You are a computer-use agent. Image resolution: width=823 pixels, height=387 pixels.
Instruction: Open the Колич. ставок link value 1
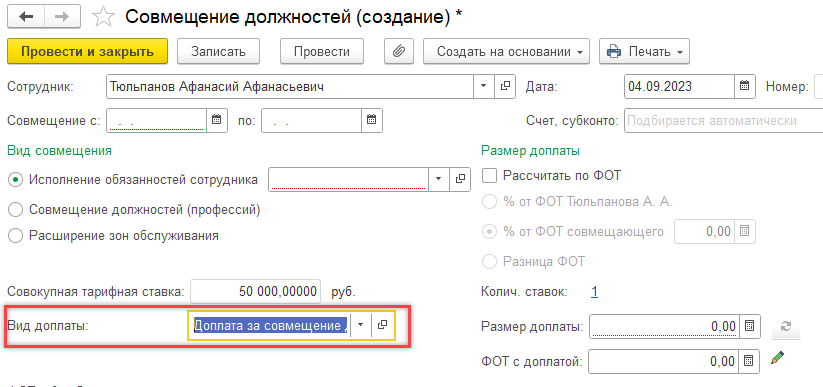click(x=595, y=292)
